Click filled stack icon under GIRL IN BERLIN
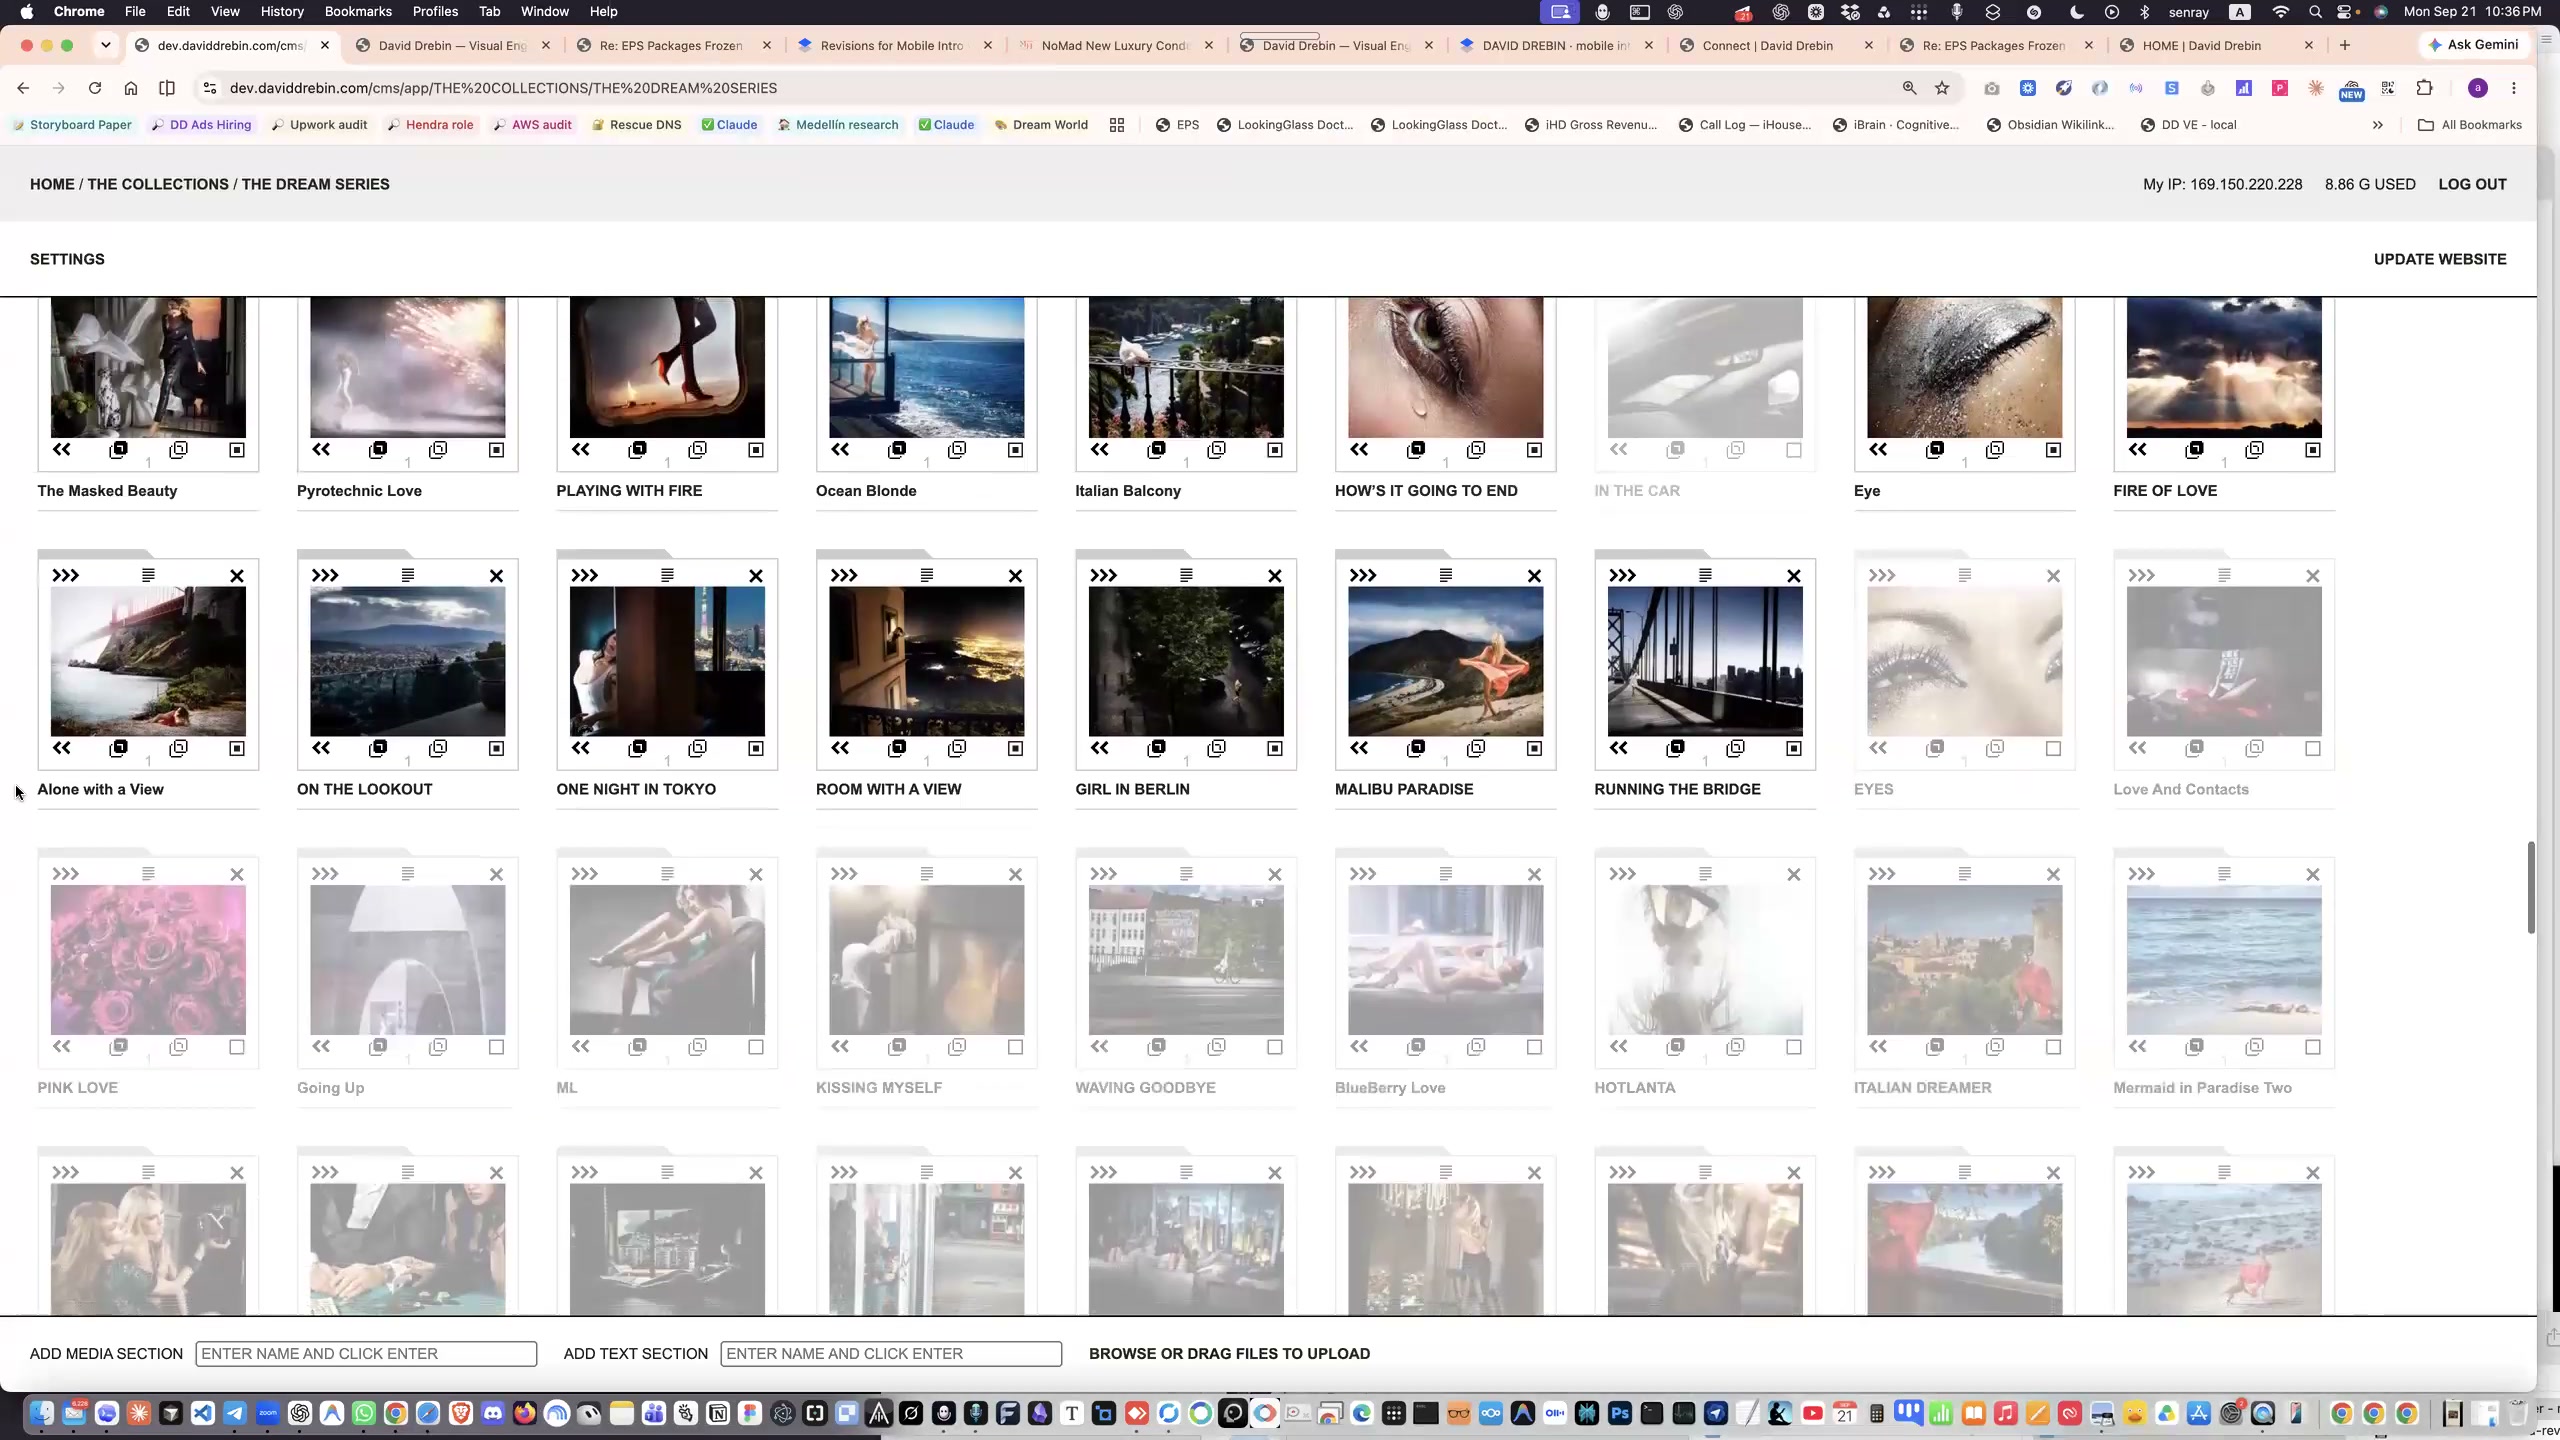2560x1440 pixels. pyautogui.click(x=1157, y=748)
